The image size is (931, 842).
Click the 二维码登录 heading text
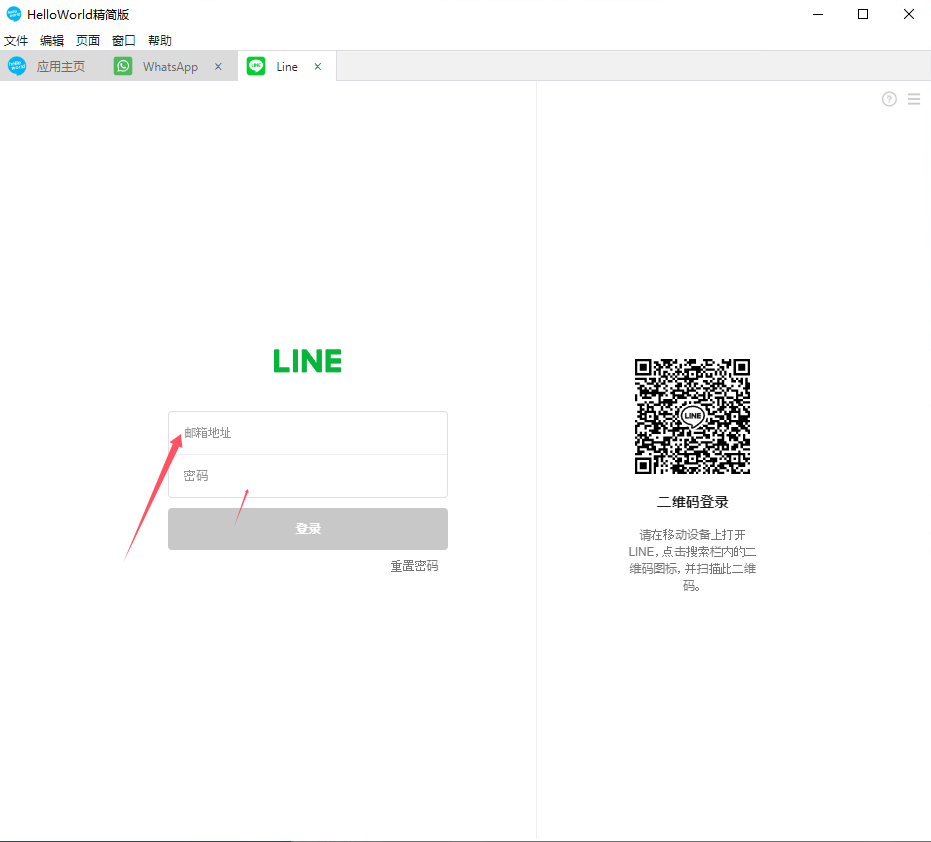(x=692, y=502)
